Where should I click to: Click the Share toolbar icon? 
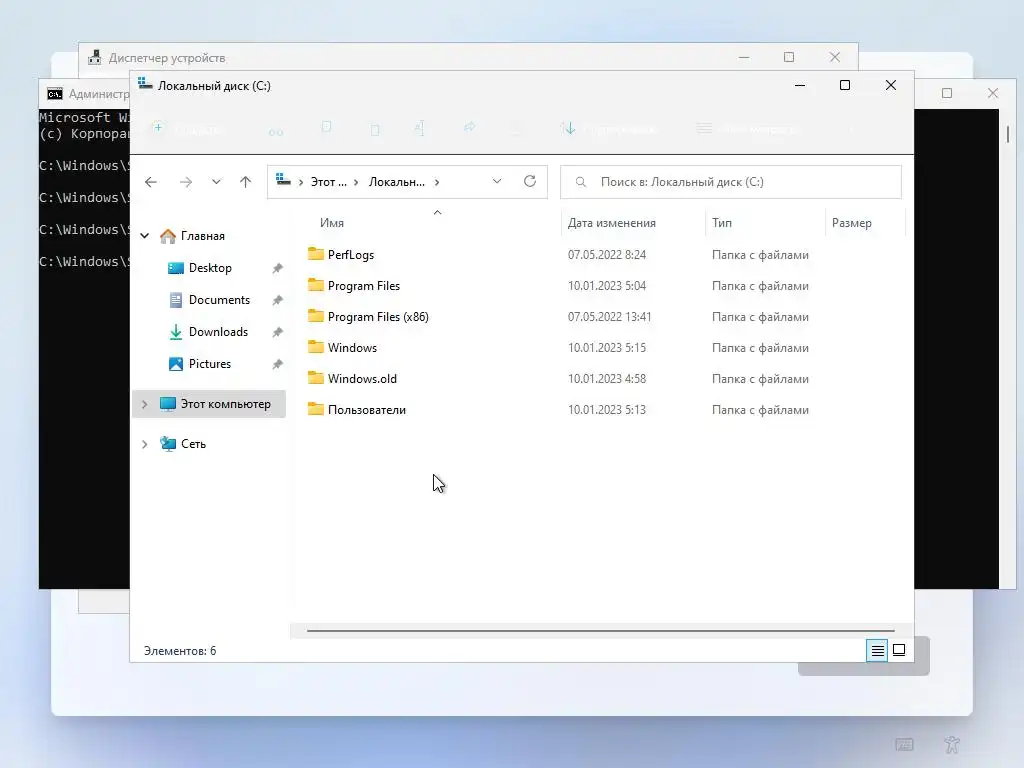[x=469, y=128]
